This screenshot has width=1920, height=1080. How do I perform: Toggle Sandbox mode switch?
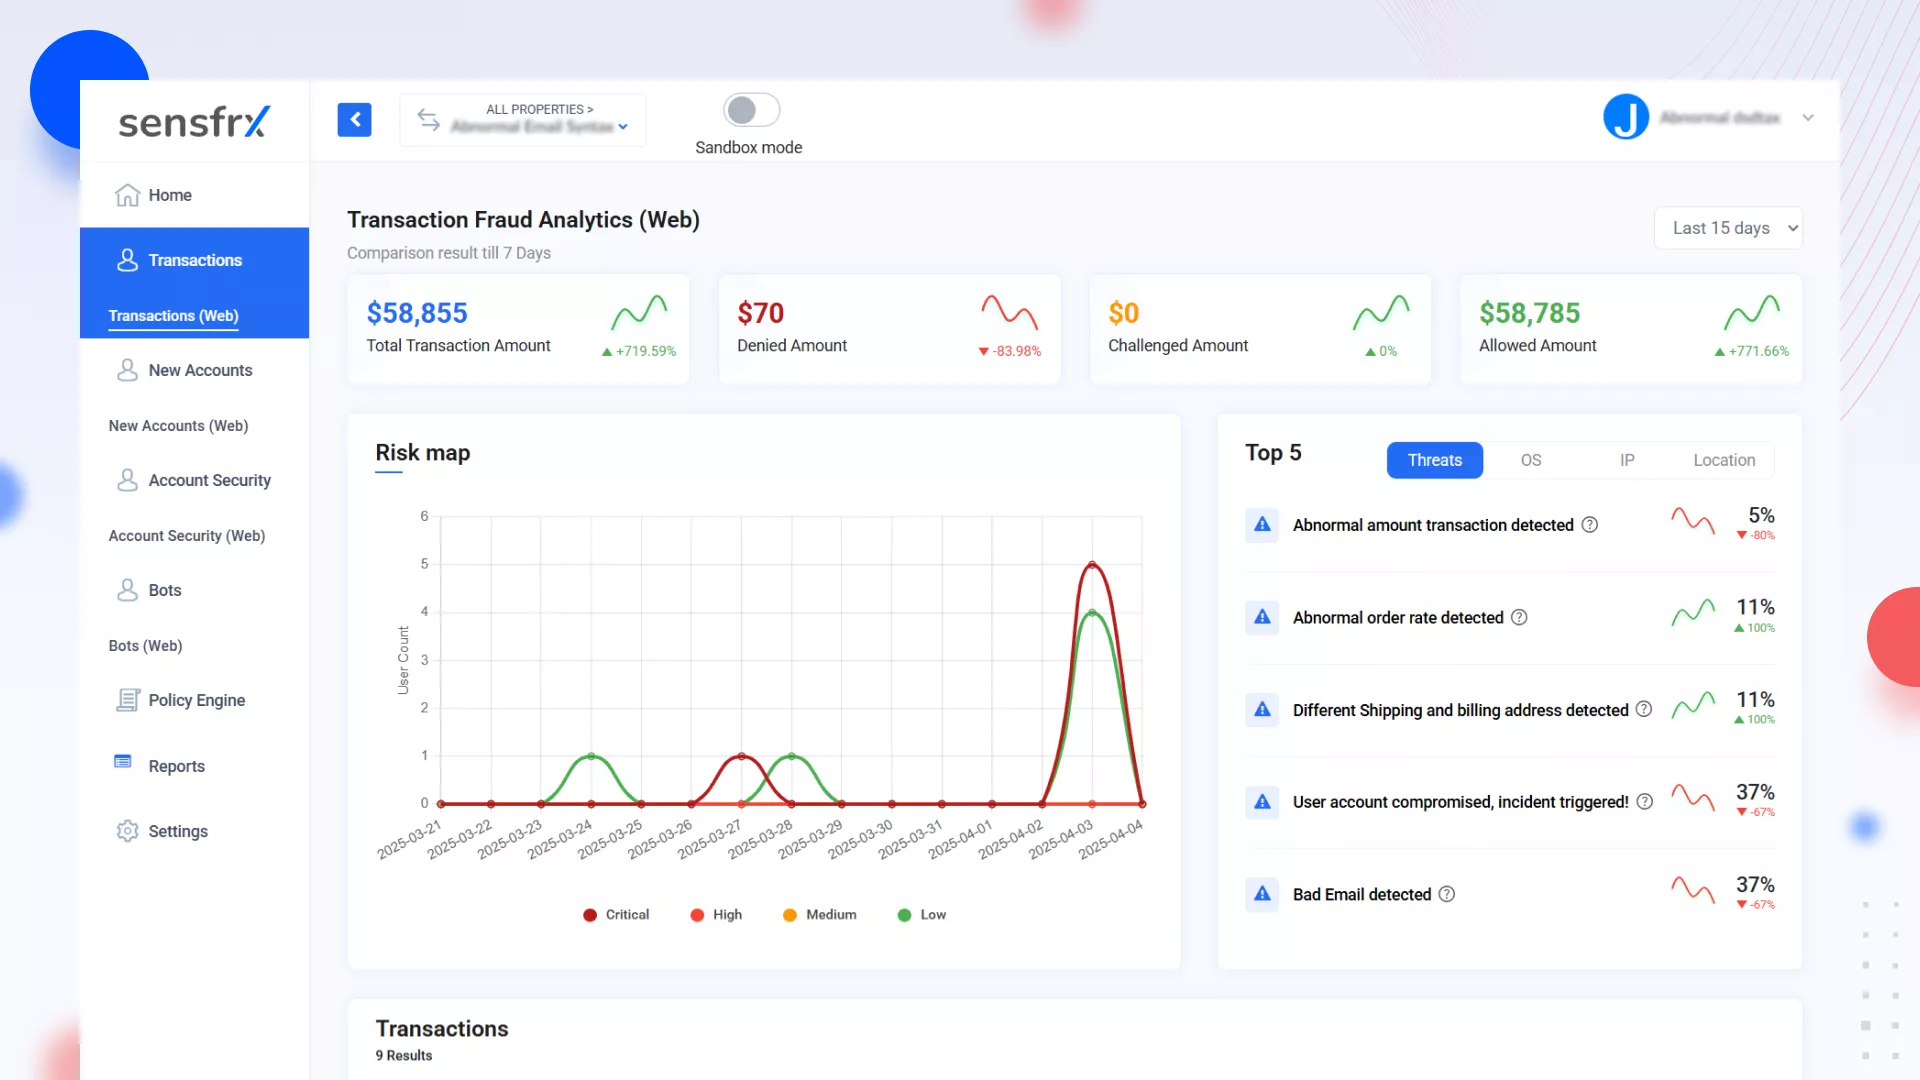tap(751, 110)
